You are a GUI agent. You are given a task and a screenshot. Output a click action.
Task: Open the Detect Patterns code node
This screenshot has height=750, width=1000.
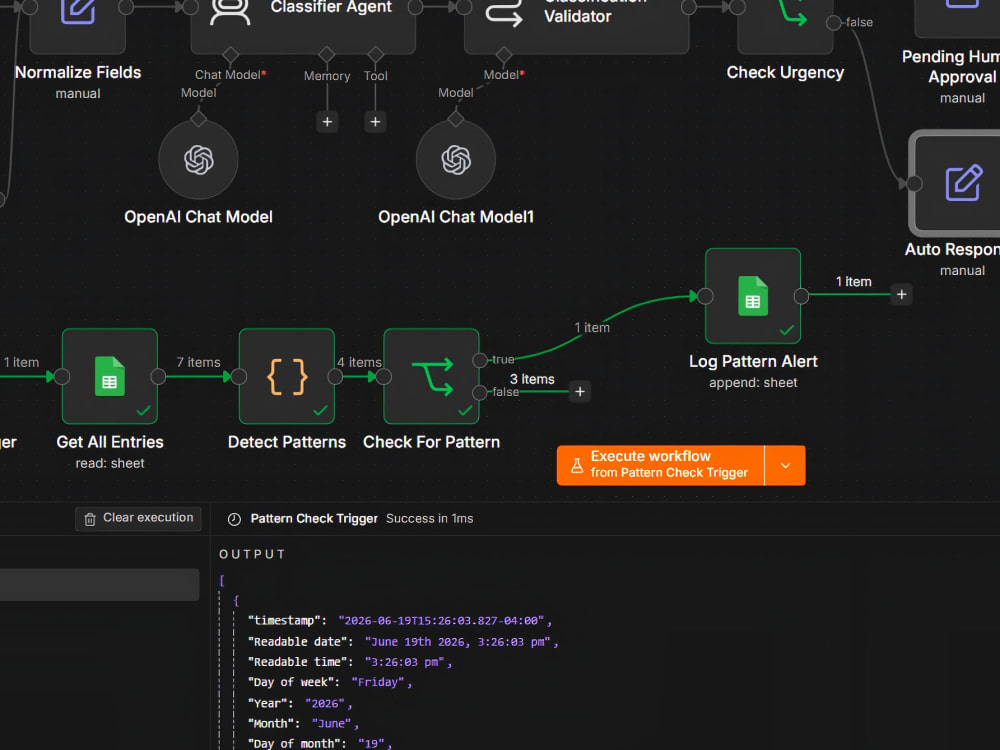pyautogui.click(x=287, y=376)
